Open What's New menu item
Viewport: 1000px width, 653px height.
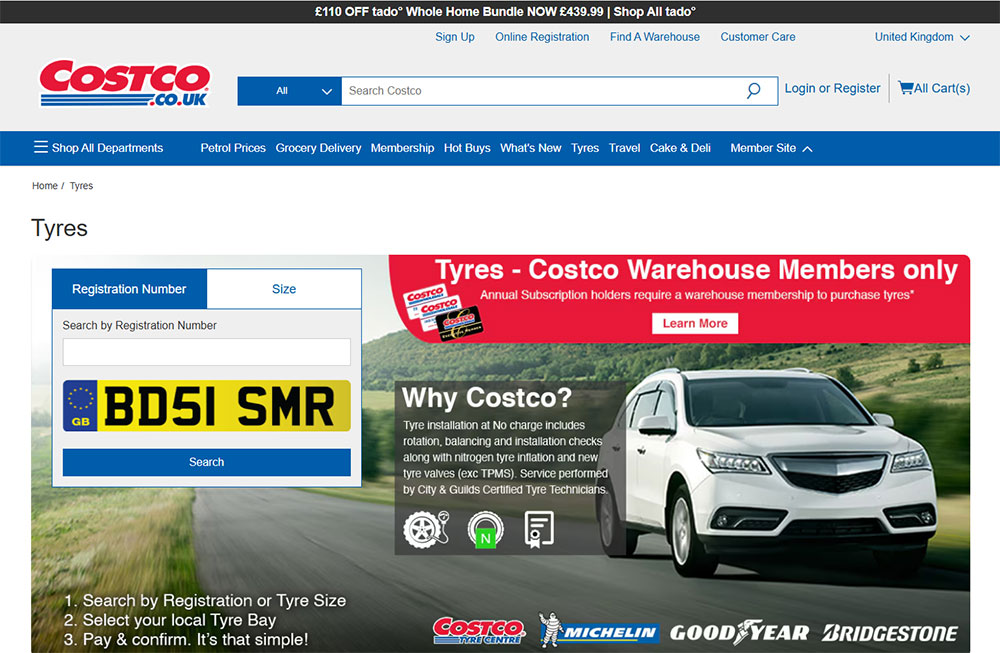531,148
